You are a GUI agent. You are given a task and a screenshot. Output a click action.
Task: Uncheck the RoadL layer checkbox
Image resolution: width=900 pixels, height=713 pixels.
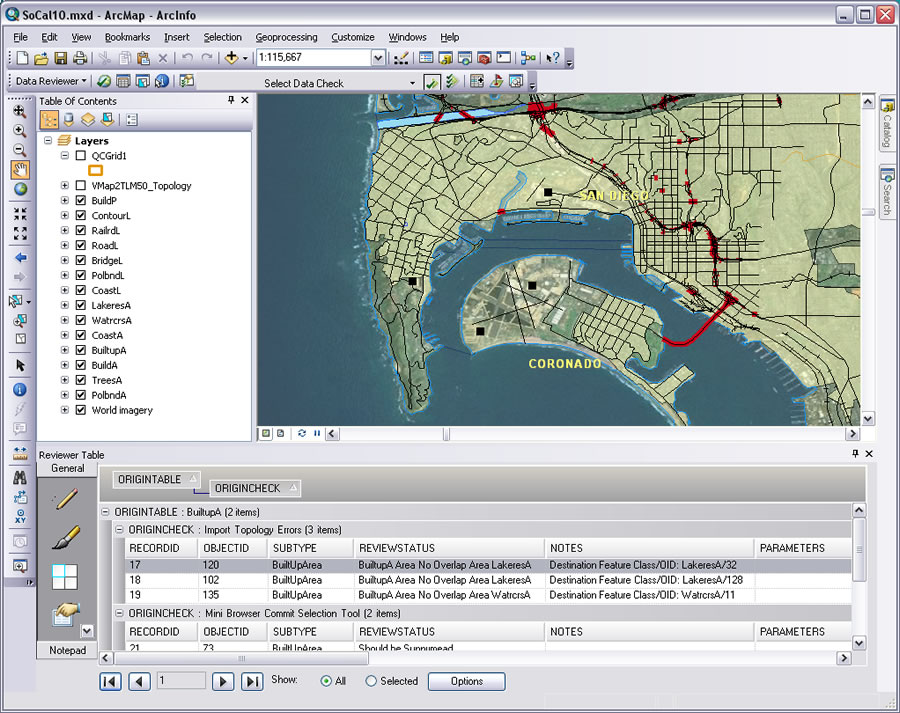point(81,245)
